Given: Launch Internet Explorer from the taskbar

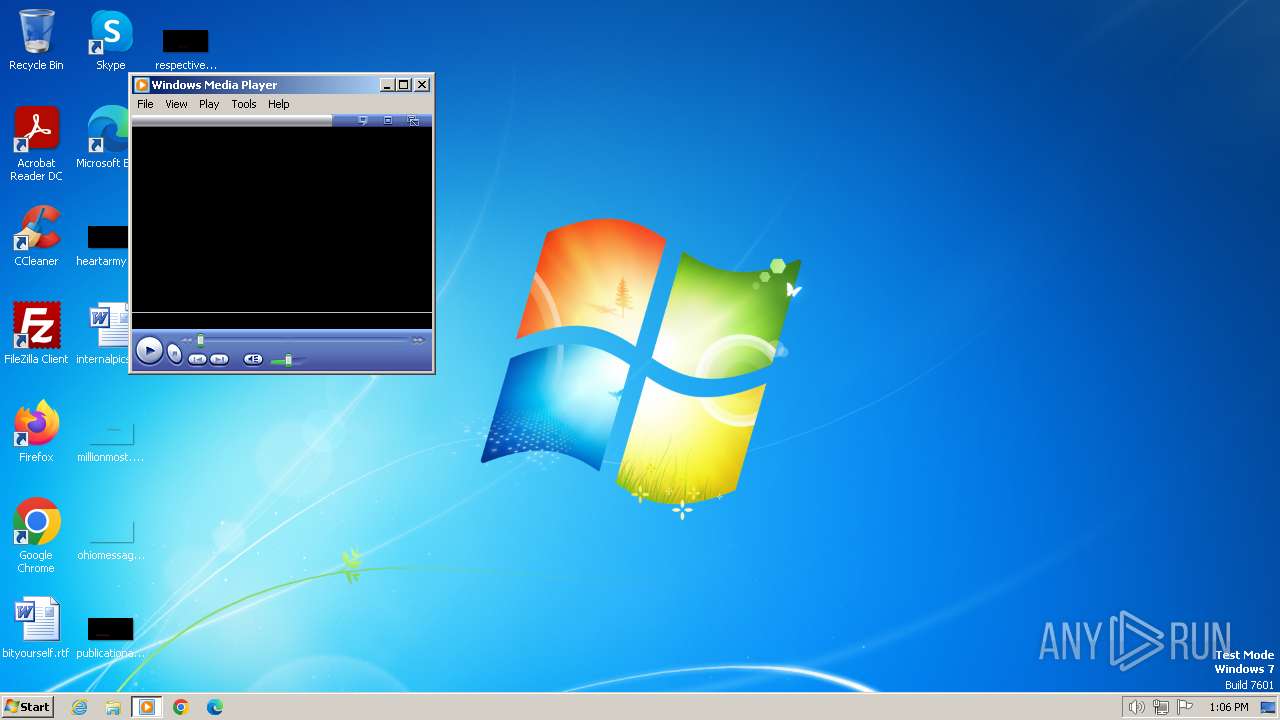Looking at the screenshot, I should pyautogui.click(x=79, y=707).
